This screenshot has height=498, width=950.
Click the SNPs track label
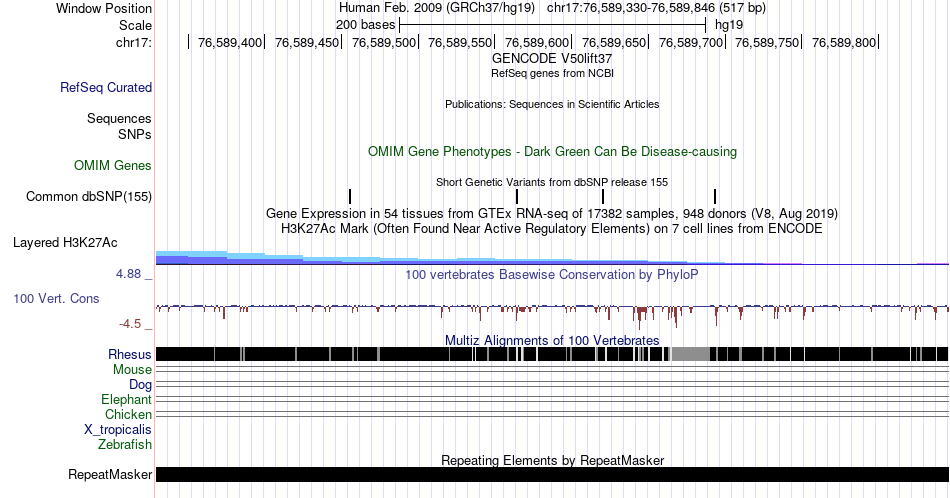[x=135, y=134]
